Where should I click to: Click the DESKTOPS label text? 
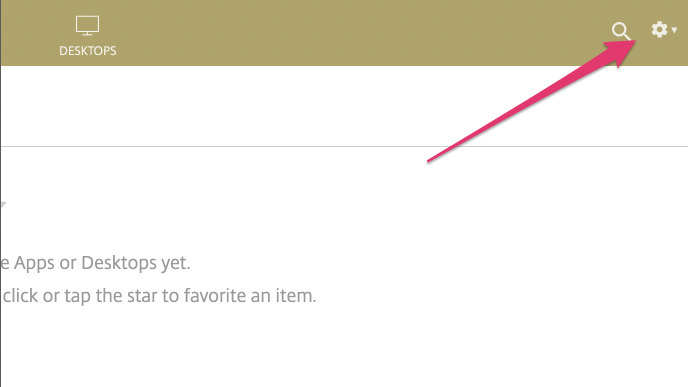tap(88, 51)
